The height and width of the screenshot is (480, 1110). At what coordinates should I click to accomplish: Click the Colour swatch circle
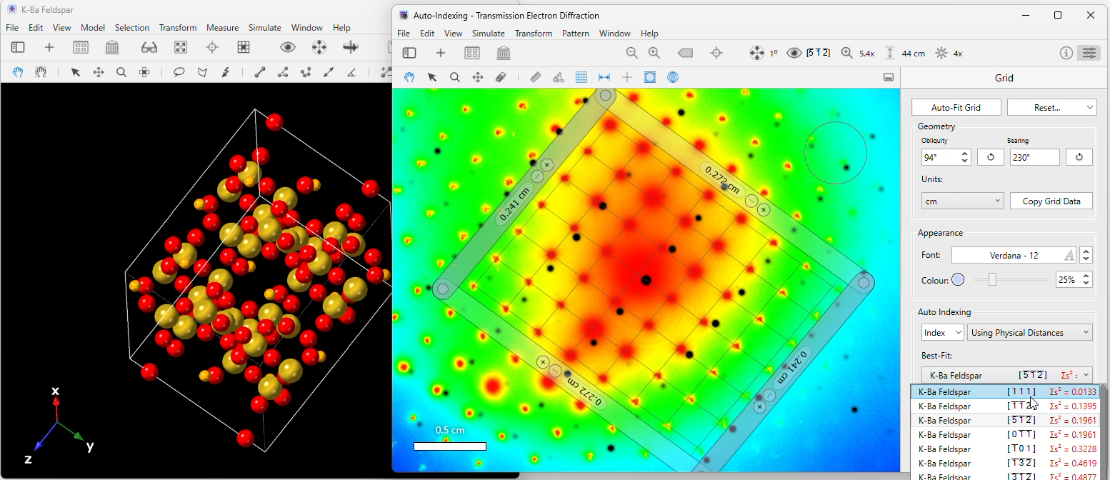coord(957,280)
